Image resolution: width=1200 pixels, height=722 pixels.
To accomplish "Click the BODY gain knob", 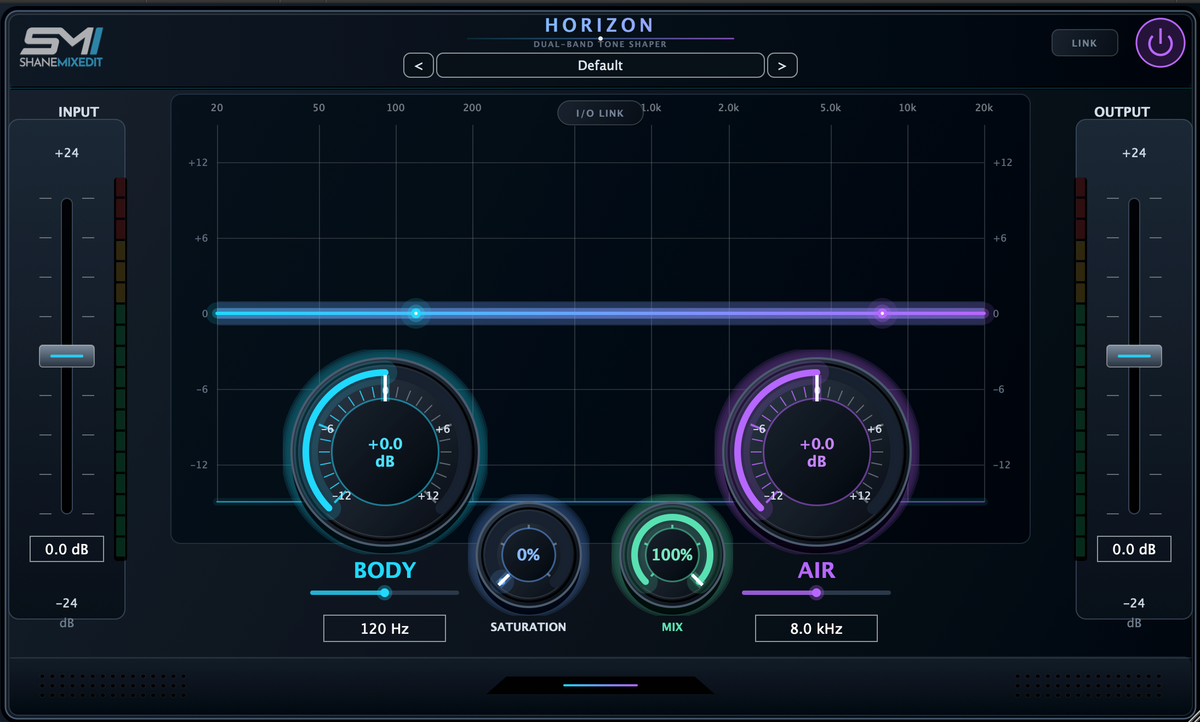I will pos(385,451).
